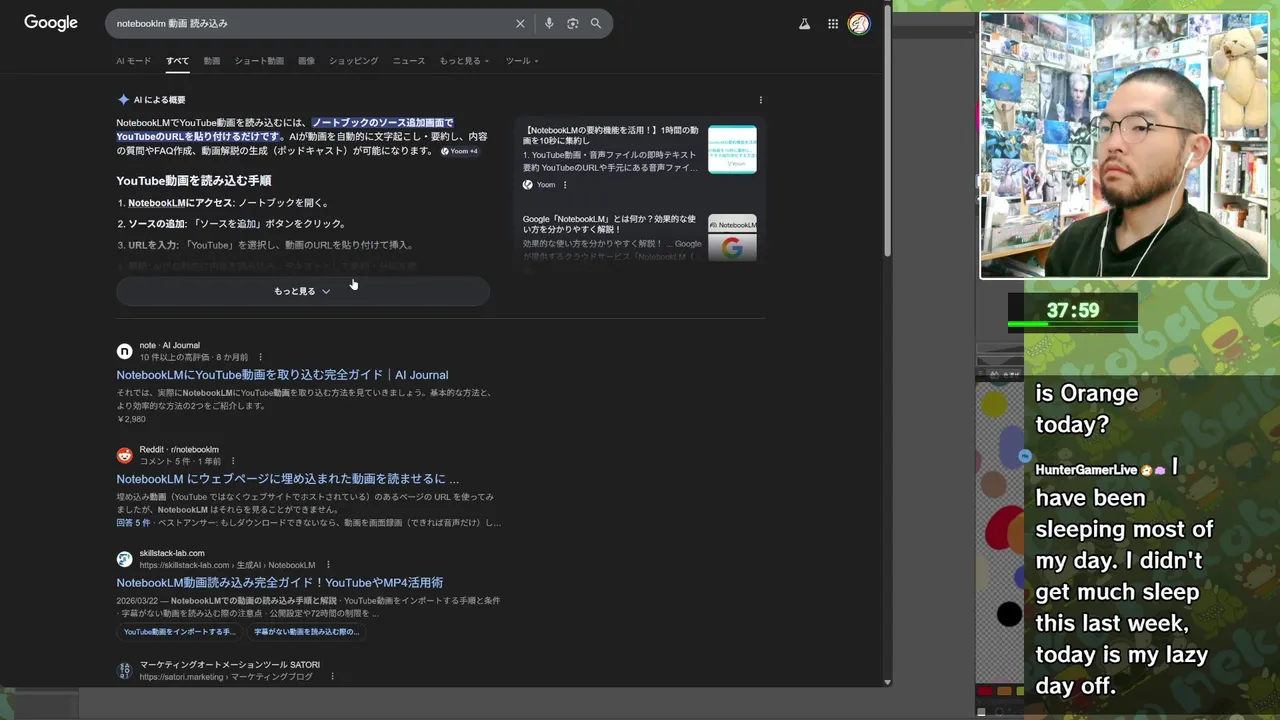
Task: Switch to ショート動画 tab
Action: [x=259, y=61]
